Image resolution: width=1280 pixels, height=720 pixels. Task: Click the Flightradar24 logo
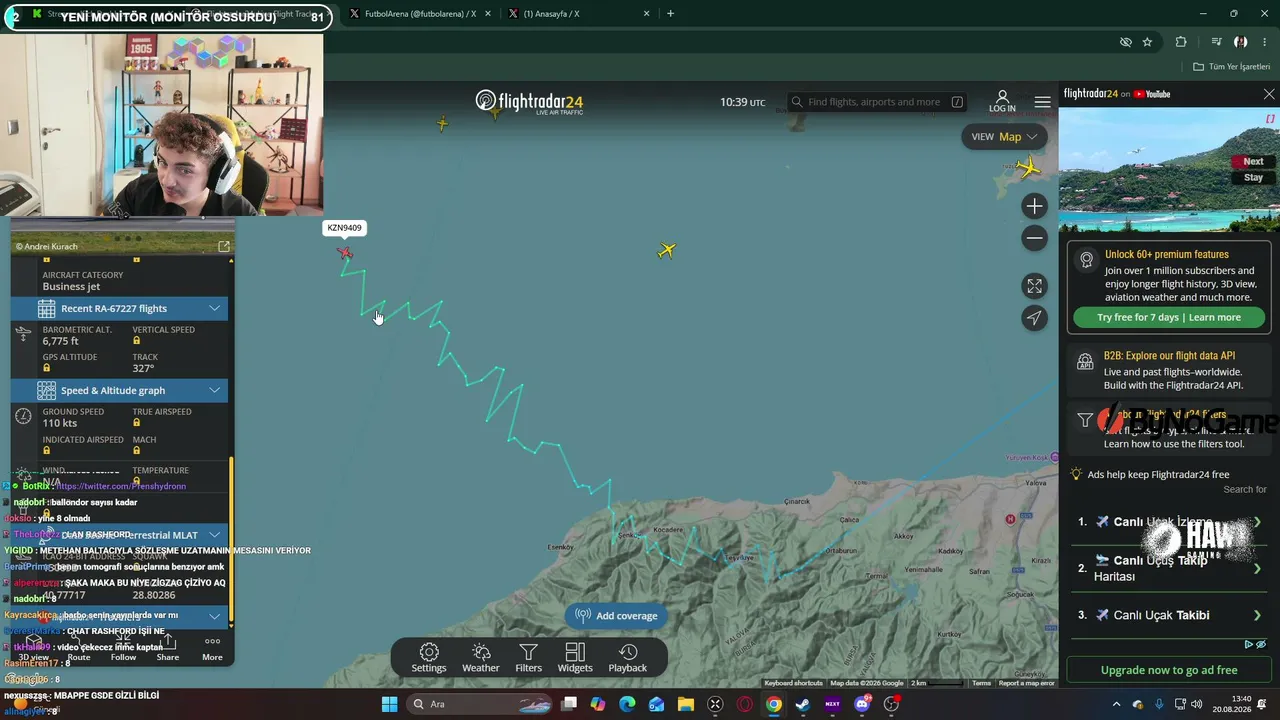[x=529, y=102]
